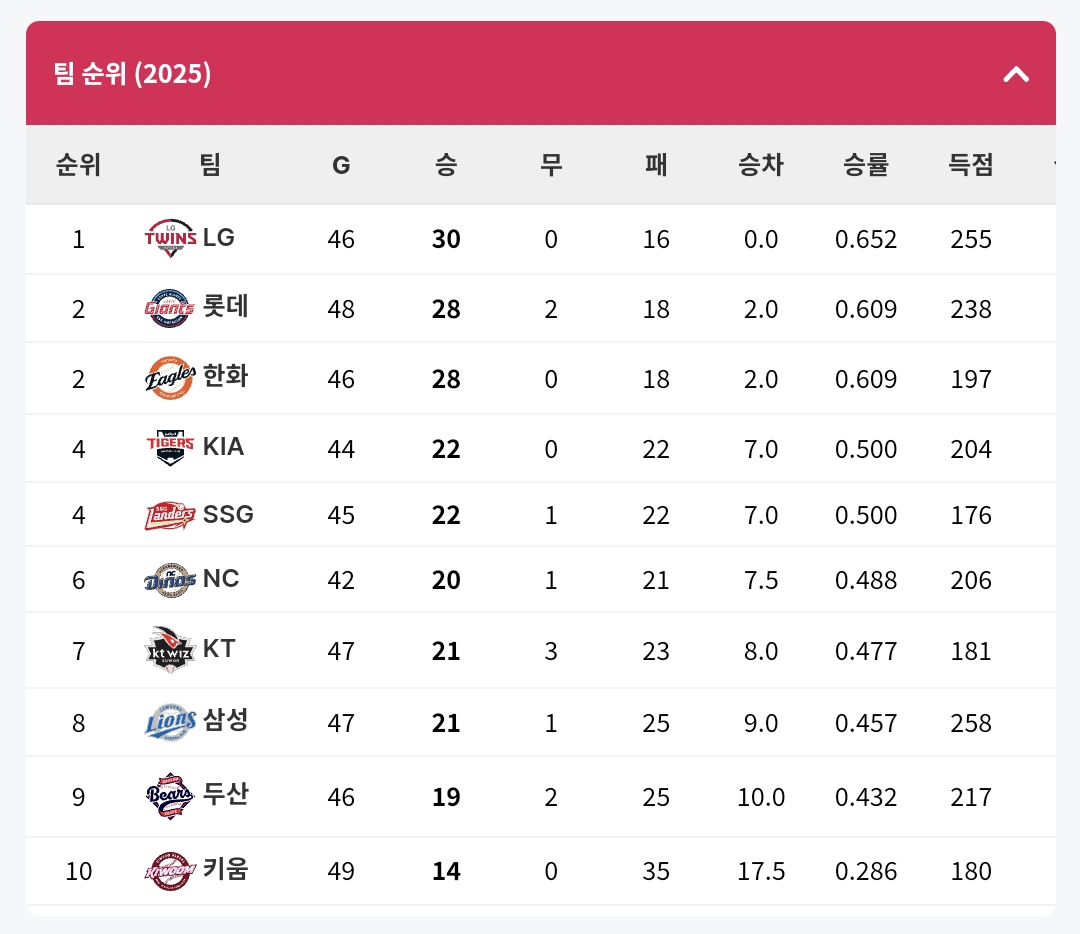Collapse the 팀 순위 (2025) panel chevron
This screenshot has width=1080, height=934.
point(1016,74)
